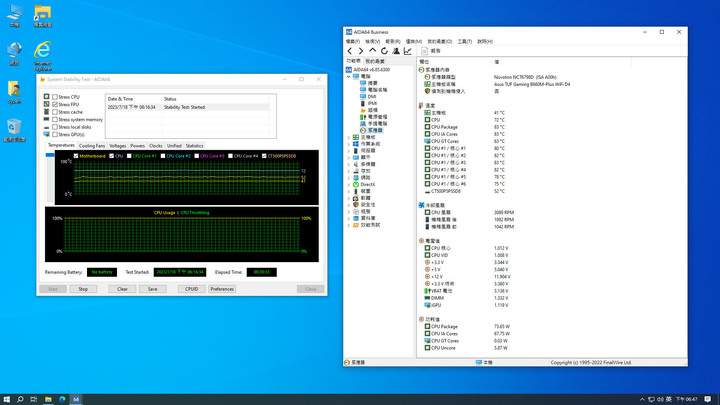Toggle Motherboard temperature graph checkbox
The height and width of the screenshot is (405, 720).
pos(76,156)
